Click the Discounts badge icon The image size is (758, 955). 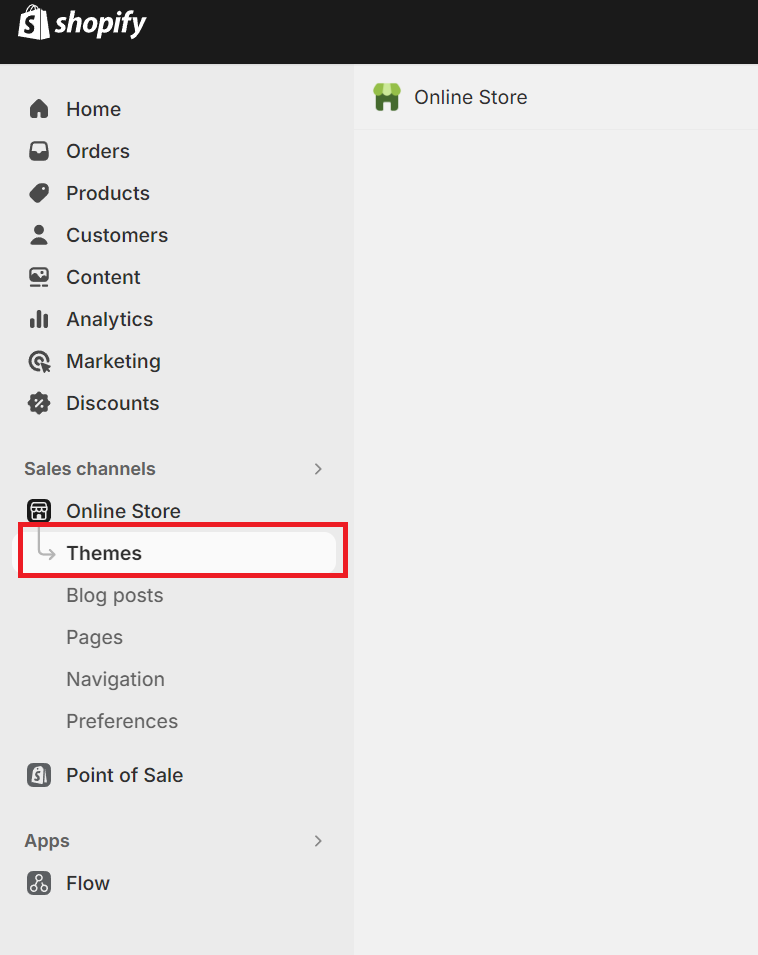point(39,403)
